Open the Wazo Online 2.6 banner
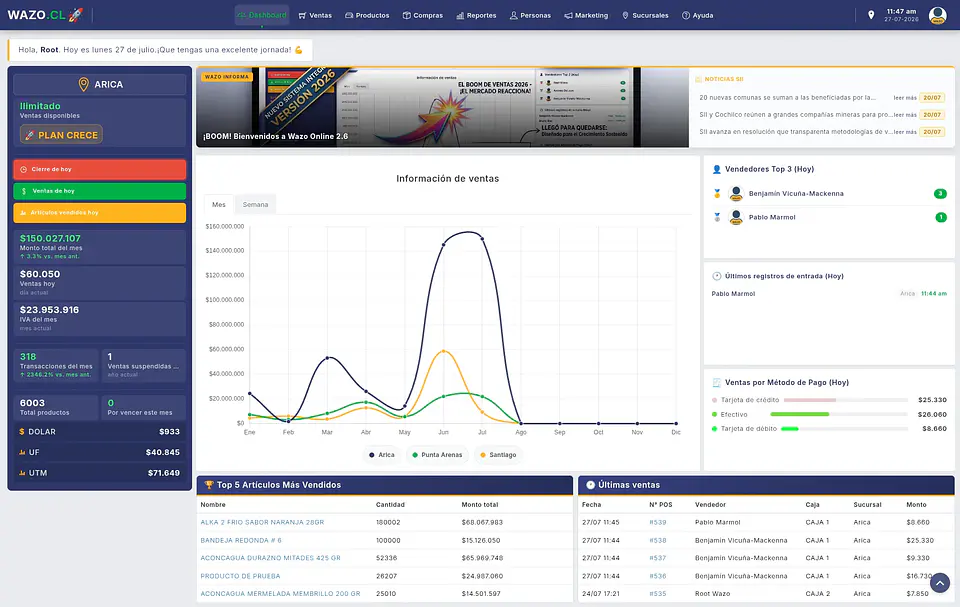 [442, 107]
